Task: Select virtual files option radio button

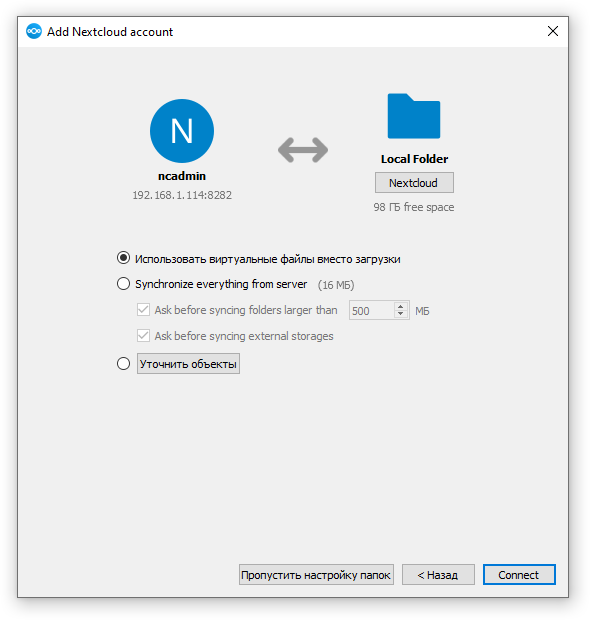Action: tap(123, 258)
